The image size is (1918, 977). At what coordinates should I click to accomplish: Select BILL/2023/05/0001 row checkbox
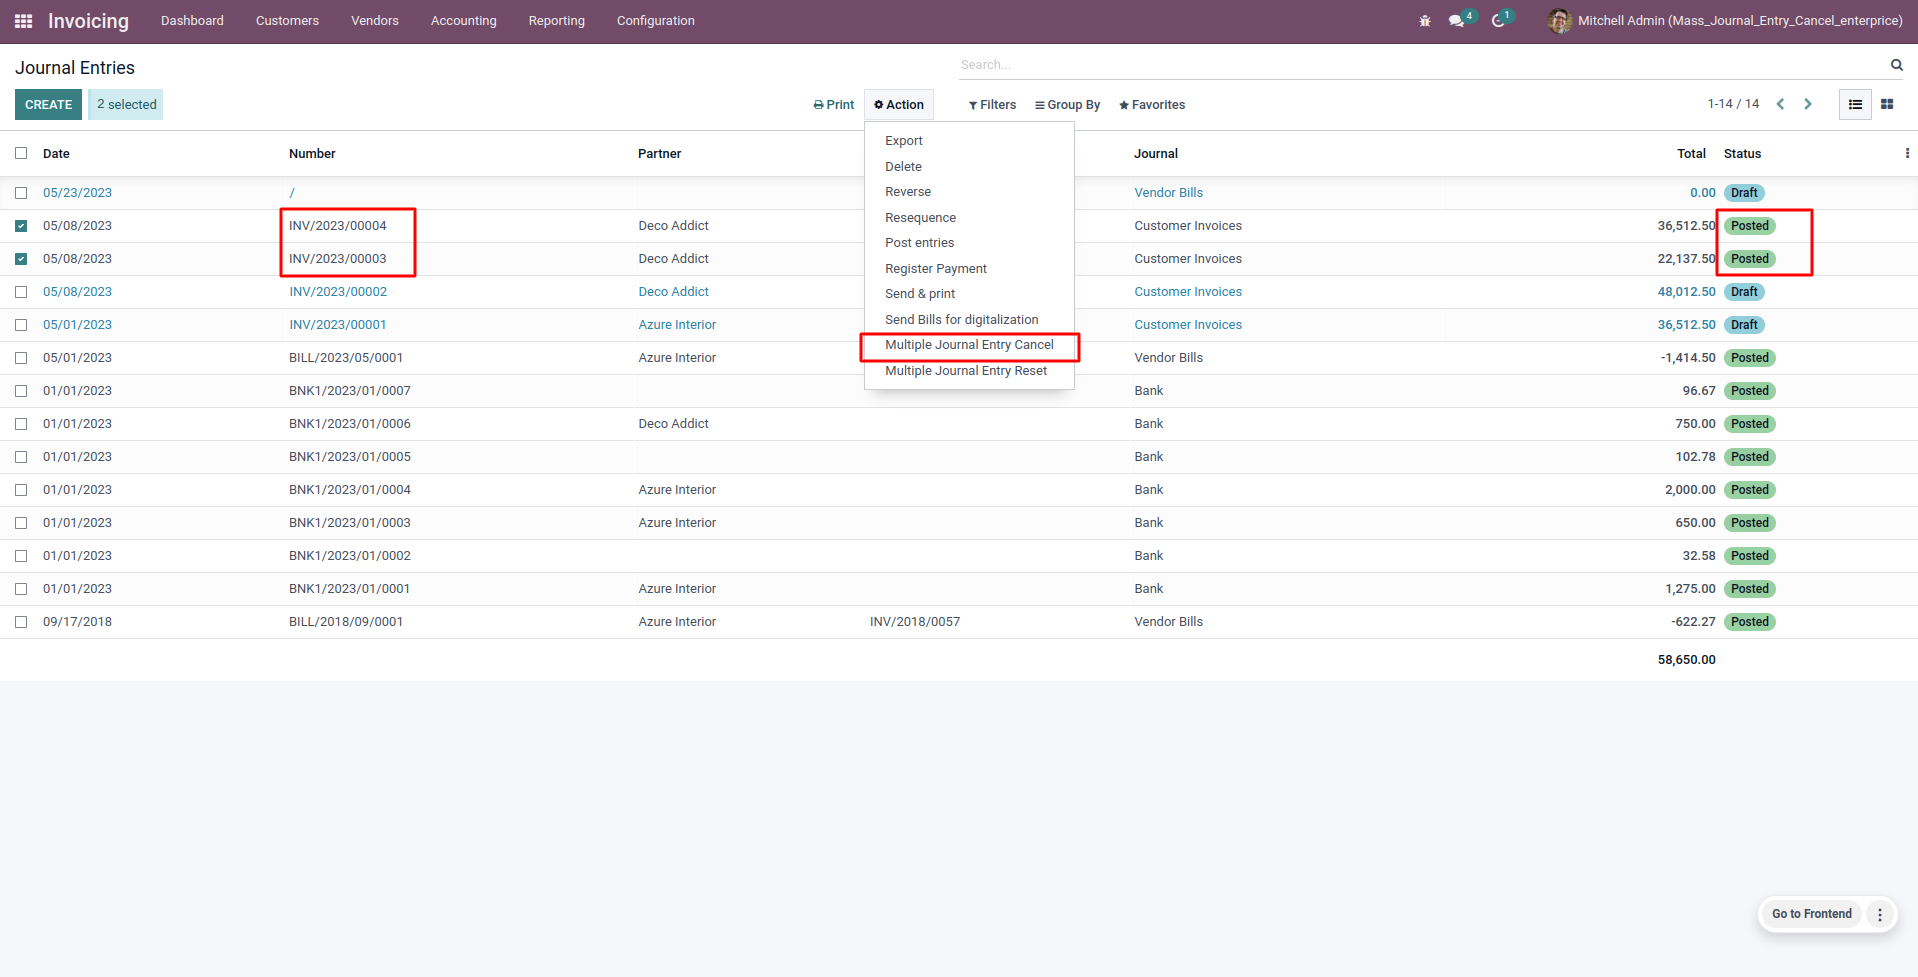(x=21, y=358)
